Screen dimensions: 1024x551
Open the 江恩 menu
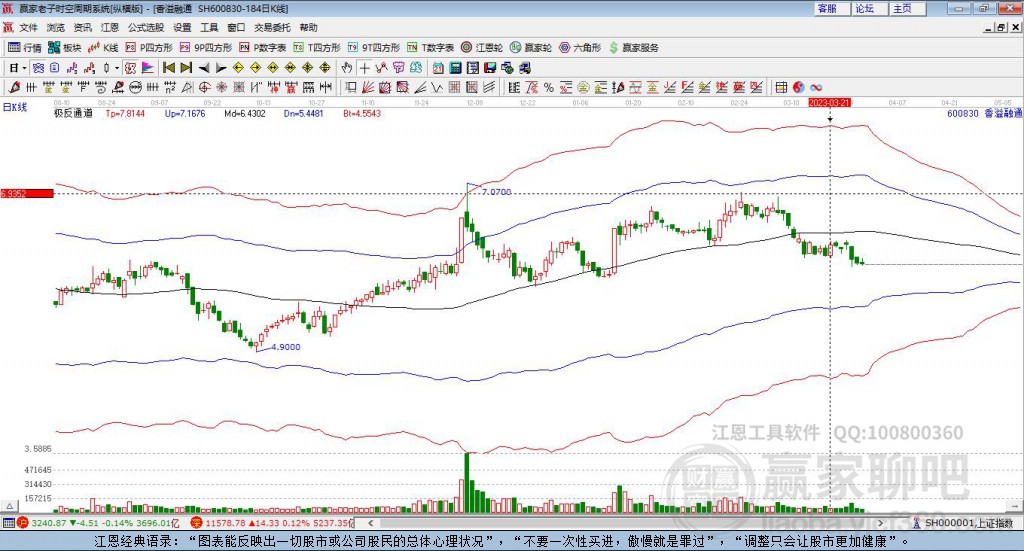110,27
